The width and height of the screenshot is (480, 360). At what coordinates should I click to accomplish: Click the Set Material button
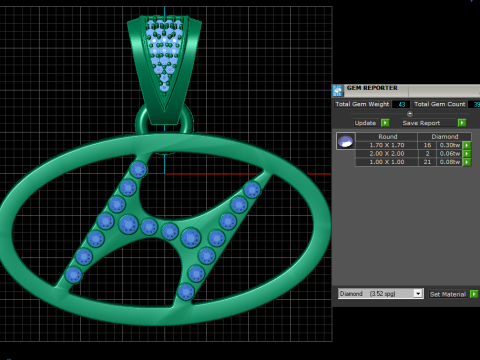coord(448,294)
